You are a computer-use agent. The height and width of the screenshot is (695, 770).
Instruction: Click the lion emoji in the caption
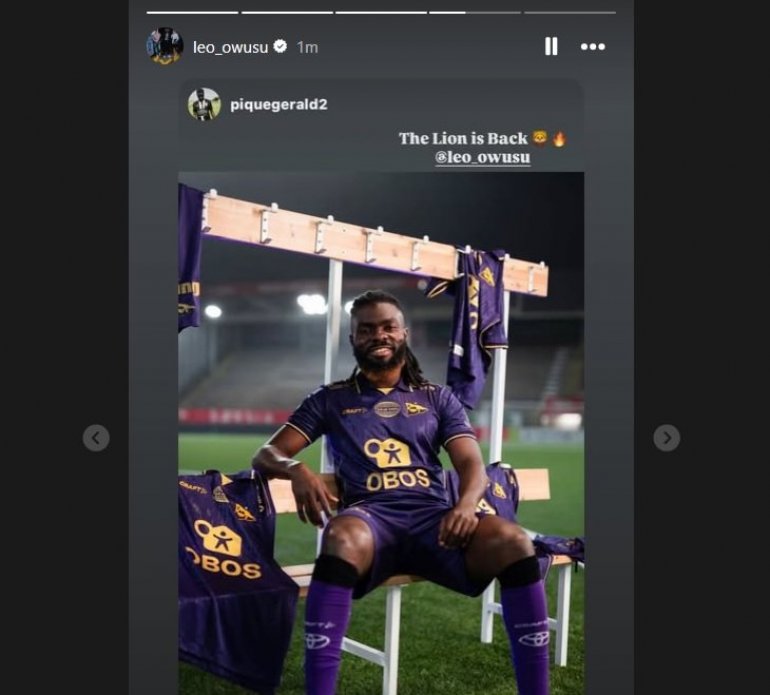[540, 139]
